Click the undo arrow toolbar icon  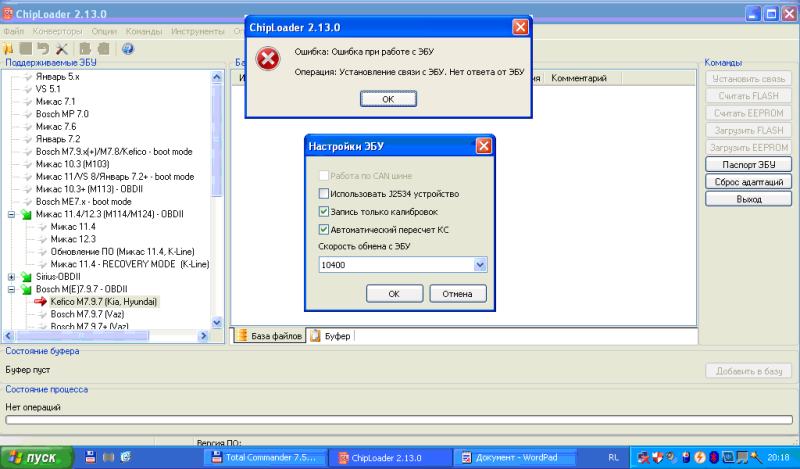[43, 48]
